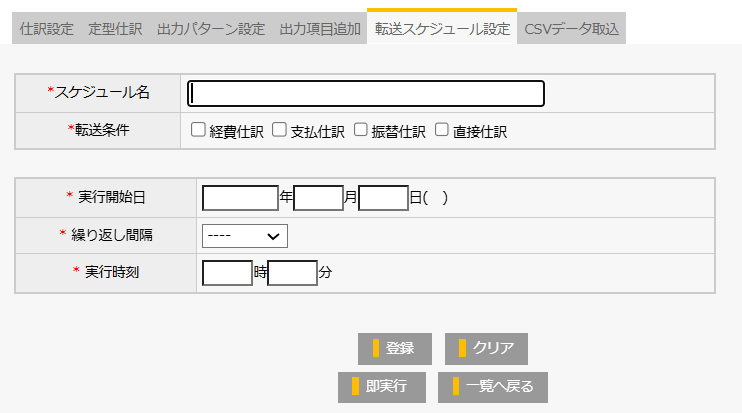Image resolution: width=742 pixels, height=413 pixels.
Task: Go to the 出力パターン設定 tab
Action: point(211,28)
